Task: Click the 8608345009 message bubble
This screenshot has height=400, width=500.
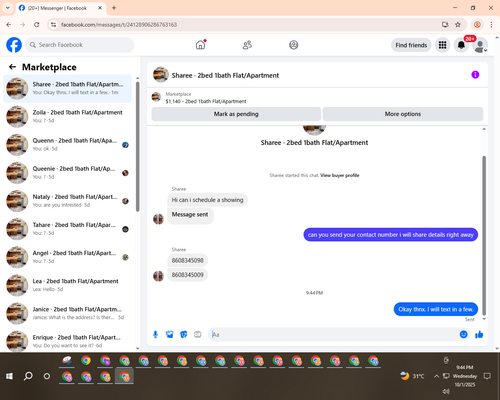Action: [188, 275]
